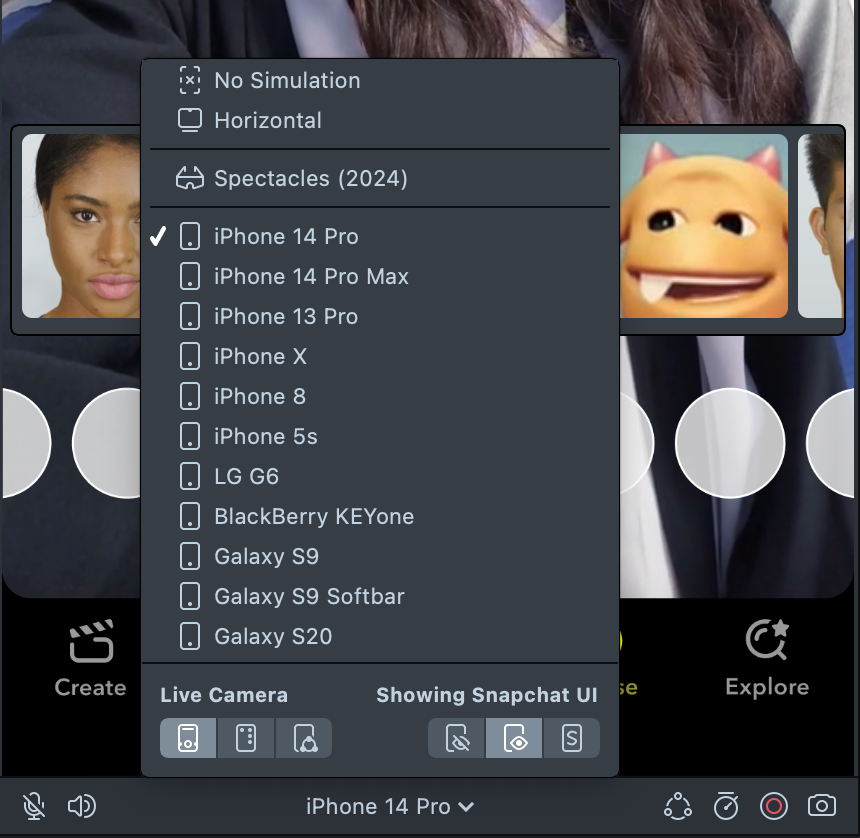Mute the microphone in the bottom bar

click(x=34, y=806)
